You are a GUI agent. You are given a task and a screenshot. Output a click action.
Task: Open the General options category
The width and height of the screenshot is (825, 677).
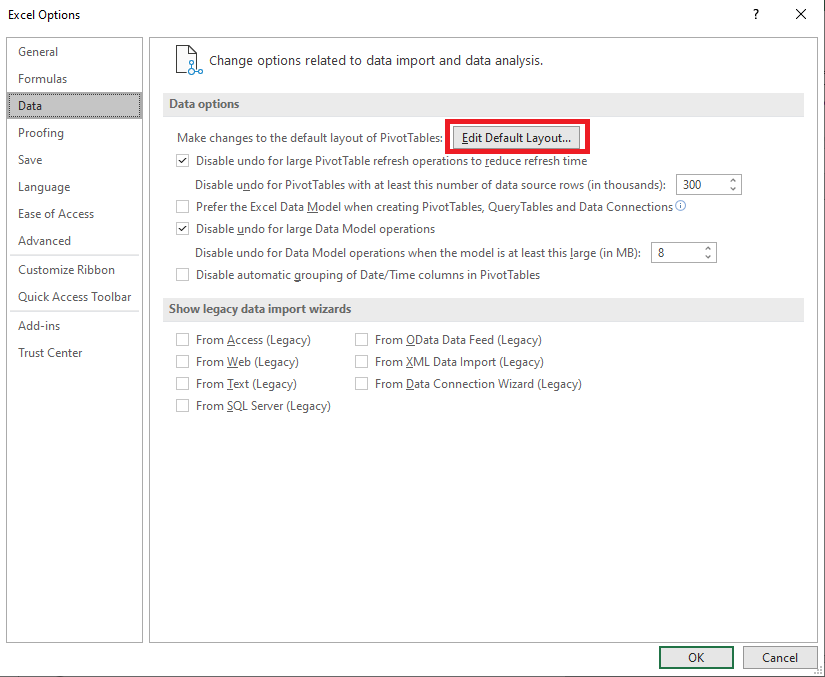(74, 52)
